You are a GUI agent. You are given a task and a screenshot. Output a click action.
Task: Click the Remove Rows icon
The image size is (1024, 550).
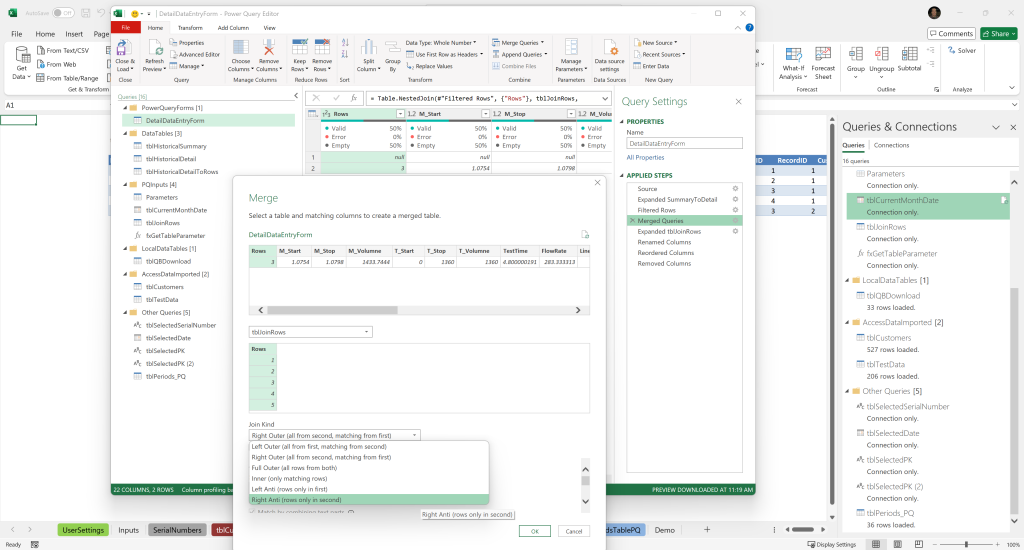tap(322, 48)
